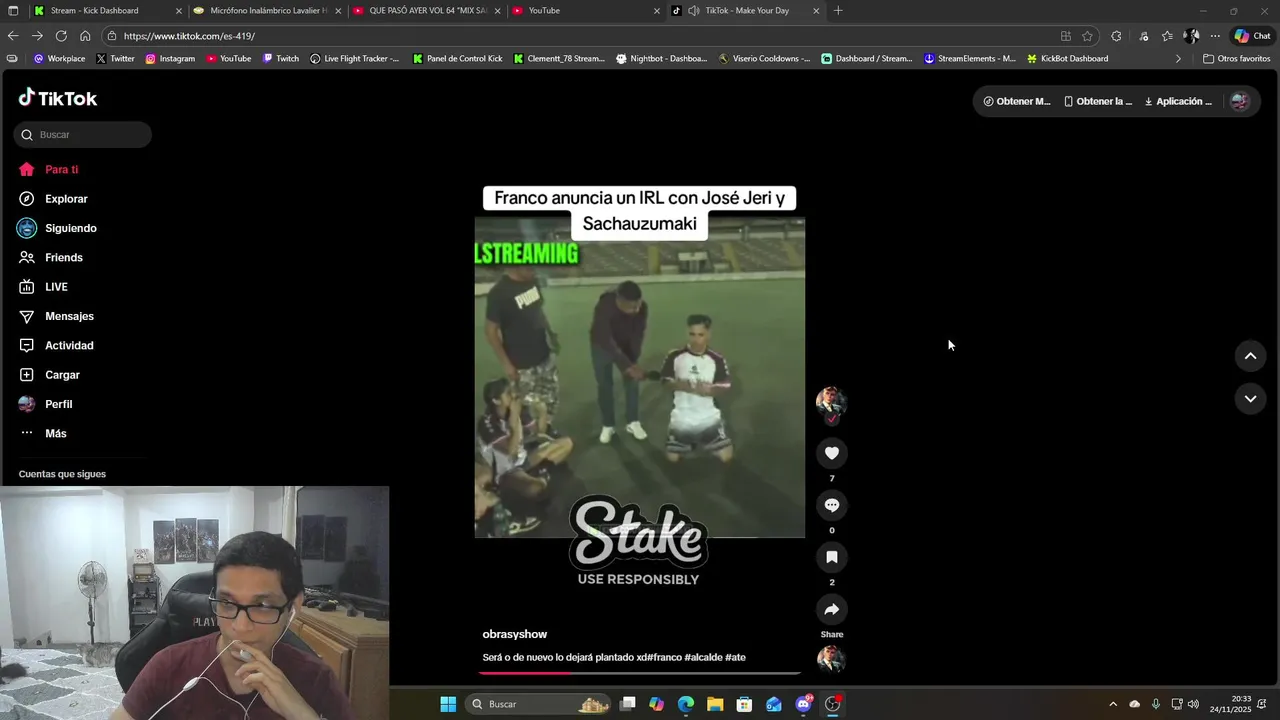Close the TikTok - Make Your Day tab
The image size is (1280, 720).
(816, 11)
